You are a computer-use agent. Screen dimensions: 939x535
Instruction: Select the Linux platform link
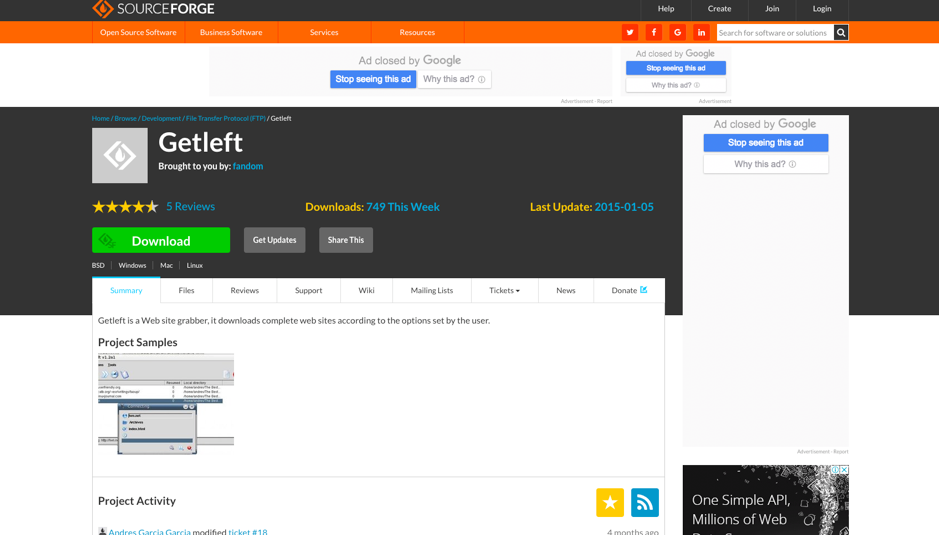click(195, 265)
